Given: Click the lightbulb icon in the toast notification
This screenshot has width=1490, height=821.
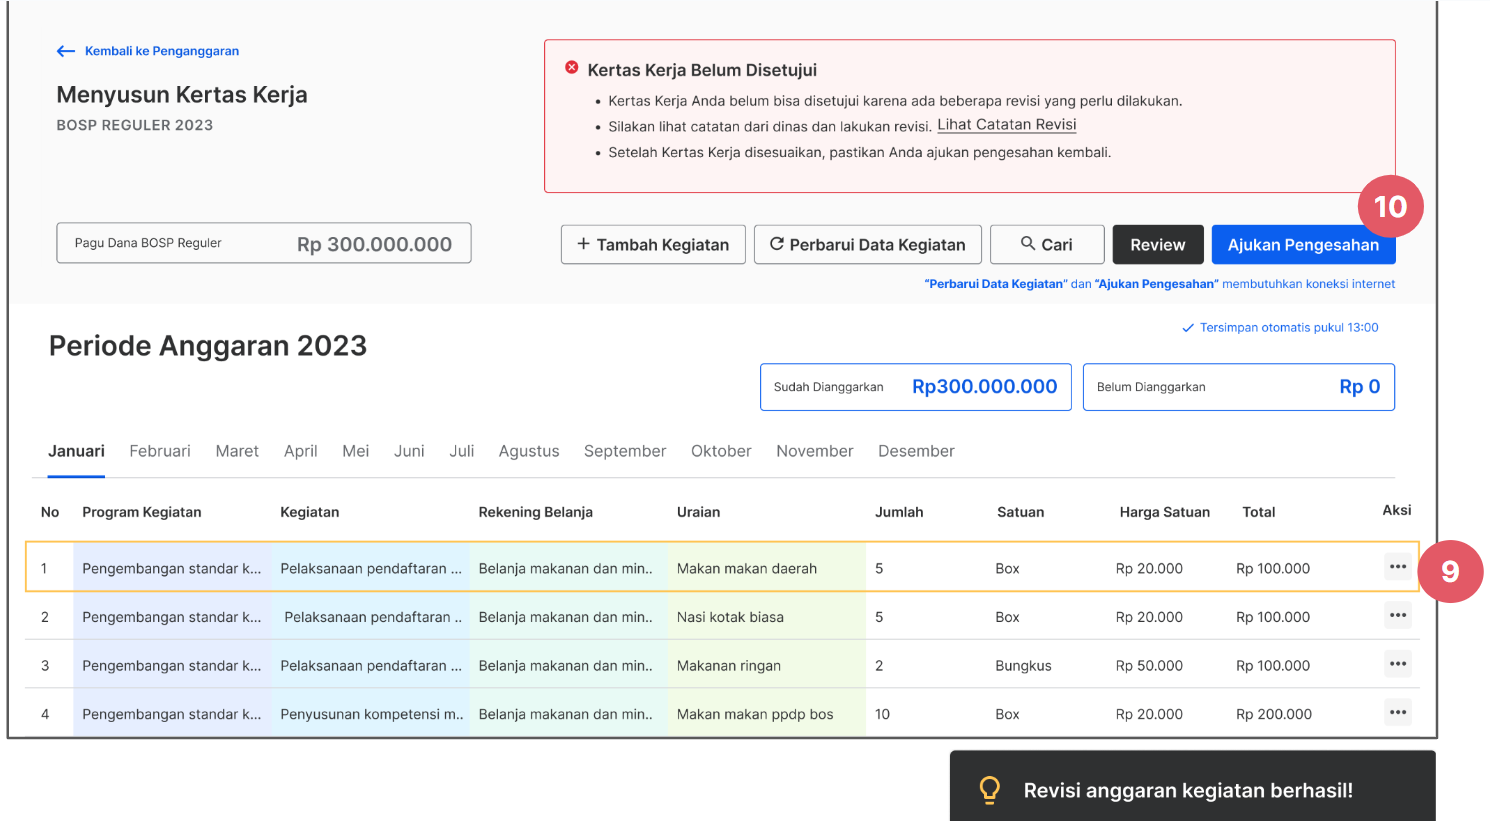Looking at the screenshot, I should (x=989, y=790).
